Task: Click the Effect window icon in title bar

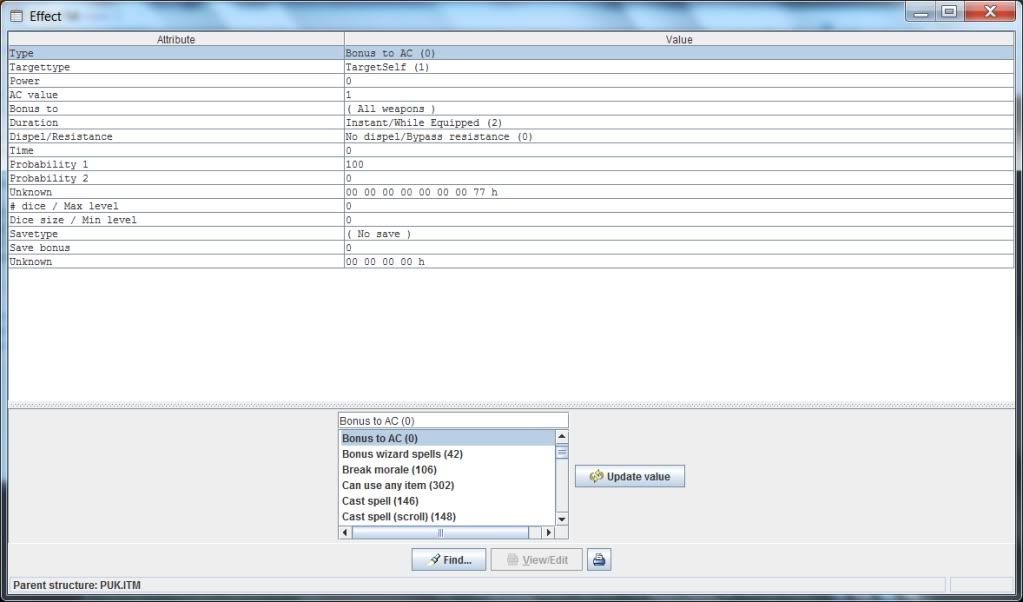Action: 16,16
